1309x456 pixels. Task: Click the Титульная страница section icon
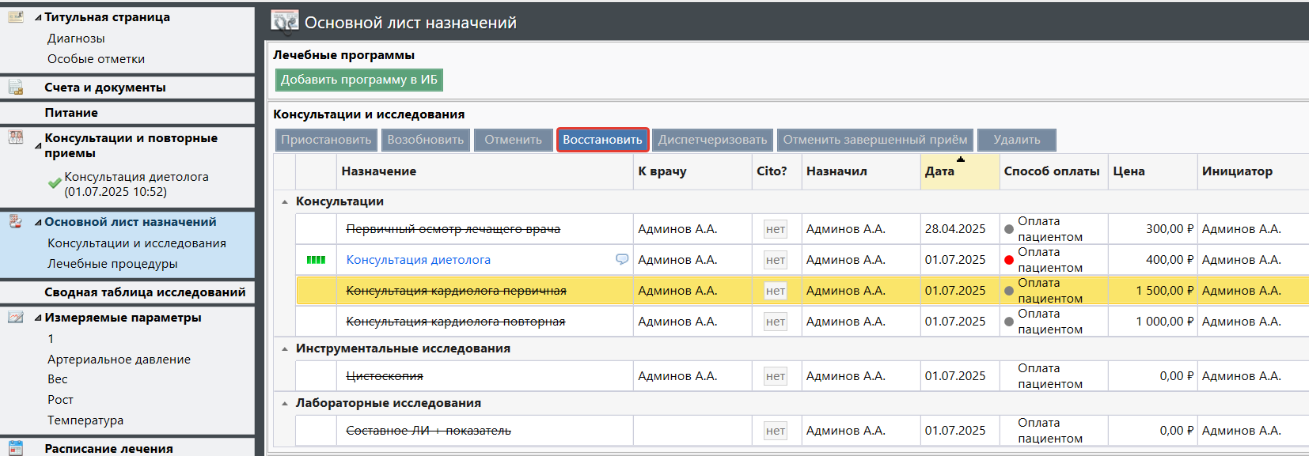click(16, 17)
